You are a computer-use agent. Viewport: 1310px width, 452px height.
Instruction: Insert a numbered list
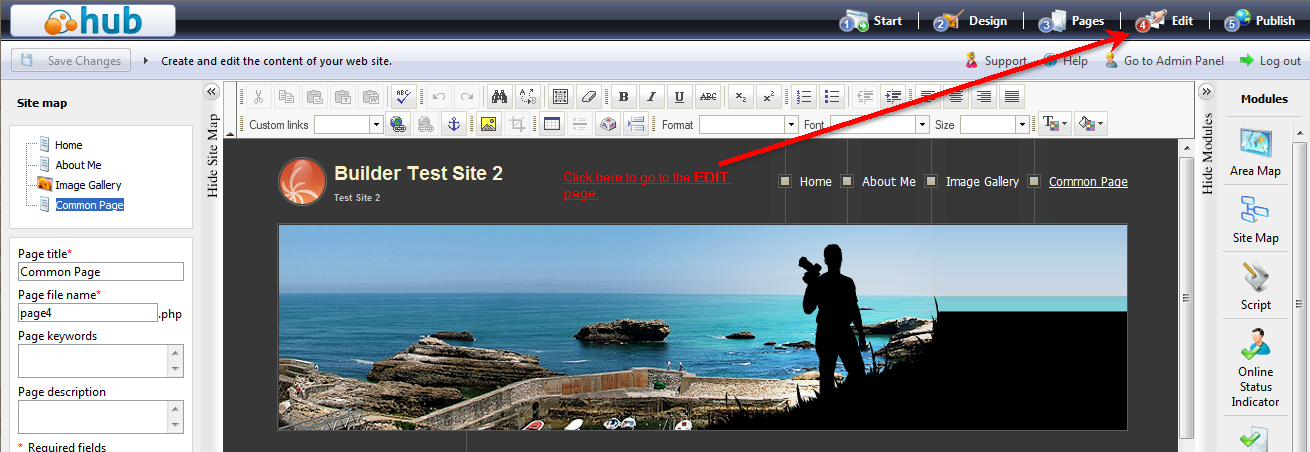pyautogui.click(x=804, y=97)
